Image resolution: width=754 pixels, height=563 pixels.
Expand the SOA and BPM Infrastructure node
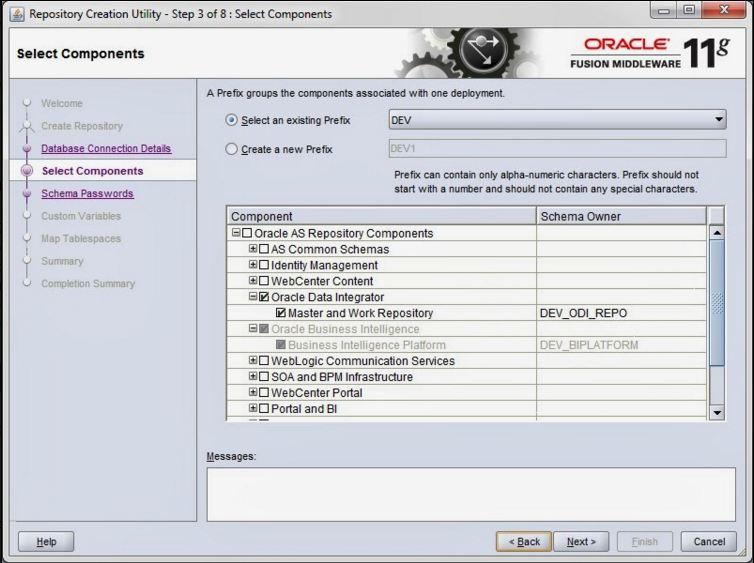tap(252, 376)
